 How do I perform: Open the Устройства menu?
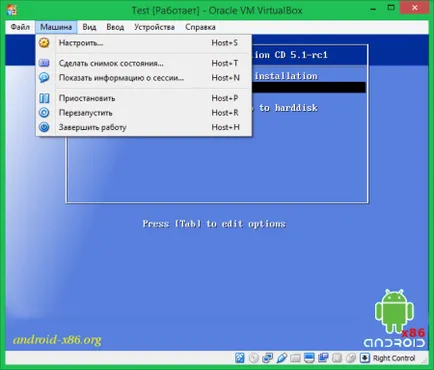point(154,27)
